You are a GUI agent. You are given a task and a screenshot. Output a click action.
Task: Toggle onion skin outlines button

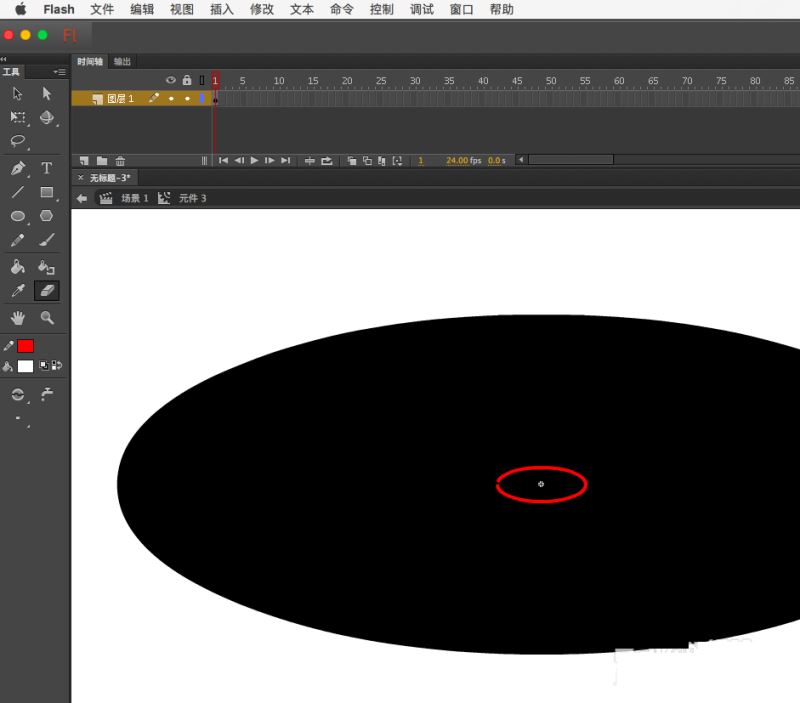point(367,161)
